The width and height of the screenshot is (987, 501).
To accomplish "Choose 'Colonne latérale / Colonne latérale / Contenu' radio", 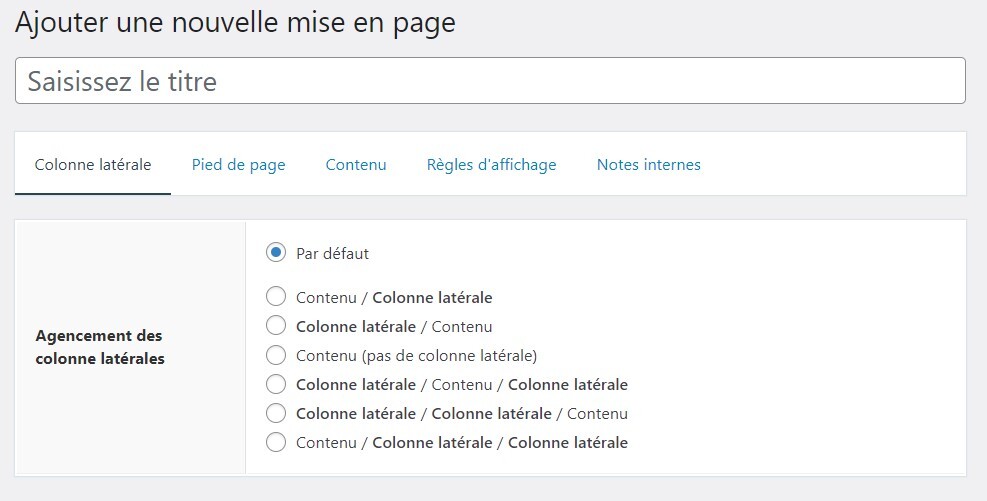I will 276,413.
